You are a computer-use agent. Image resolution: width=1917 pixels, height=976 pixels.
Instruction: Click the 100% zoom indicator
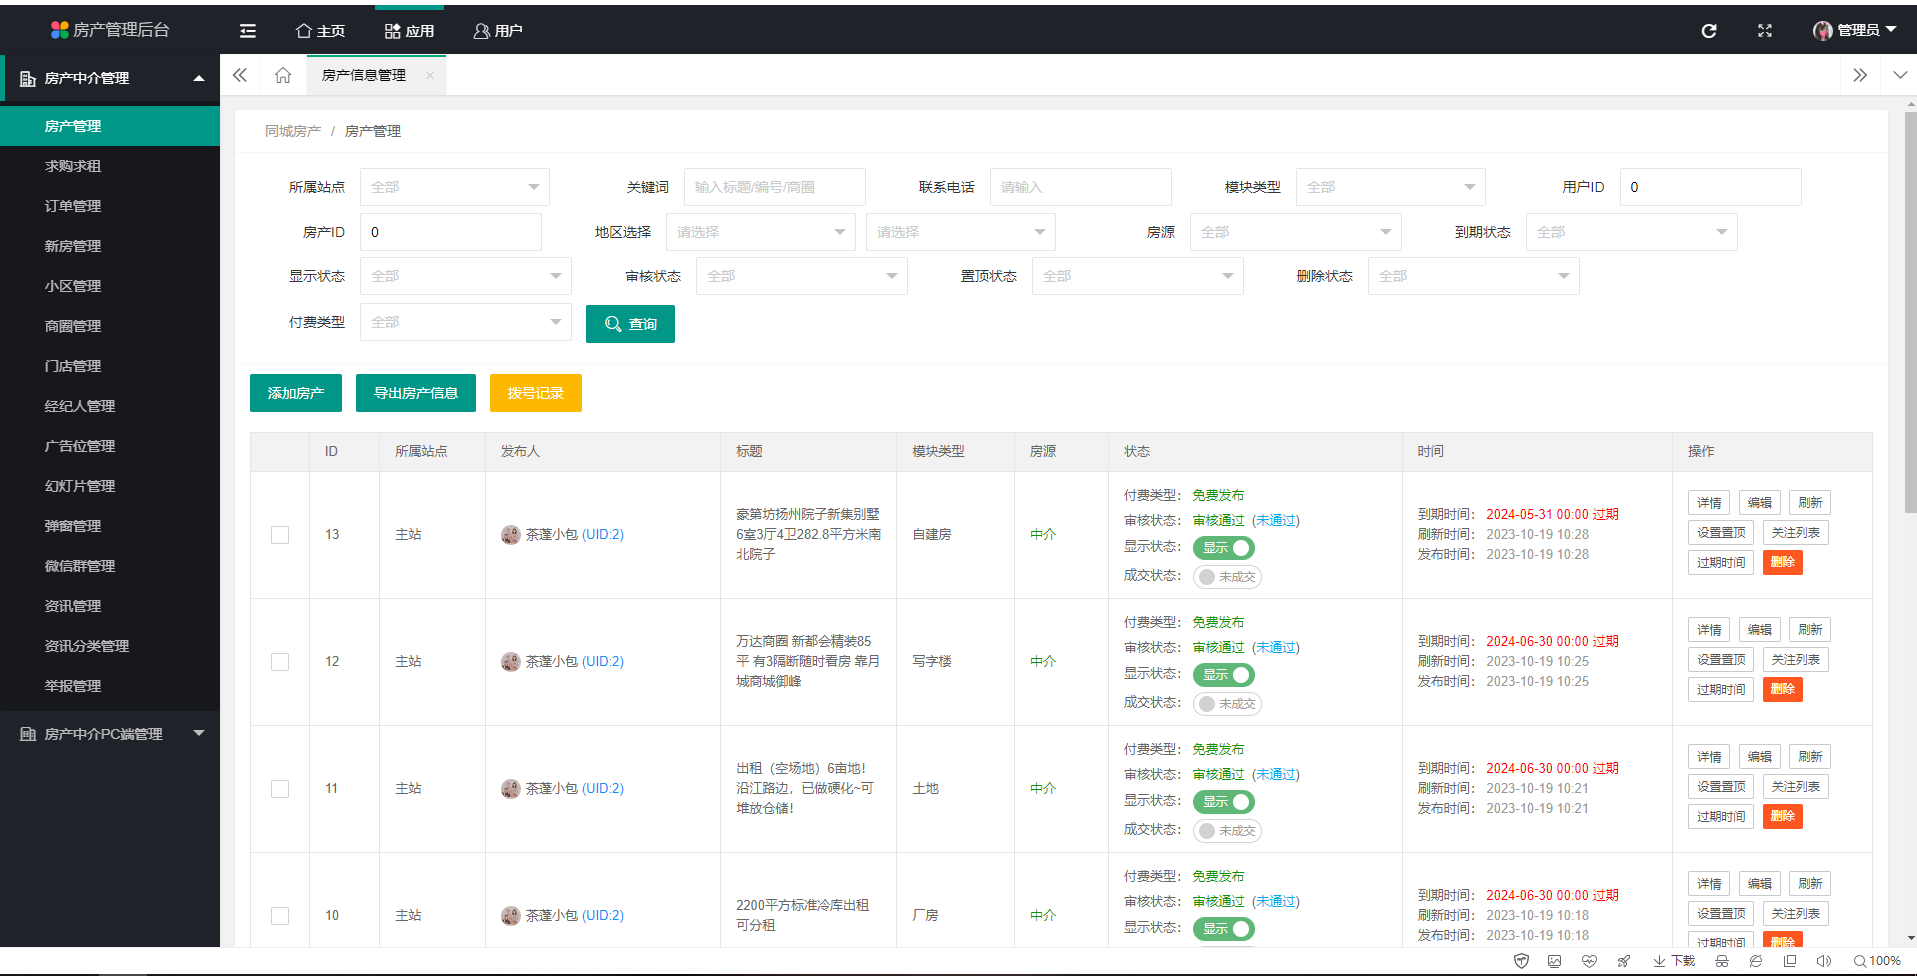1877,961
